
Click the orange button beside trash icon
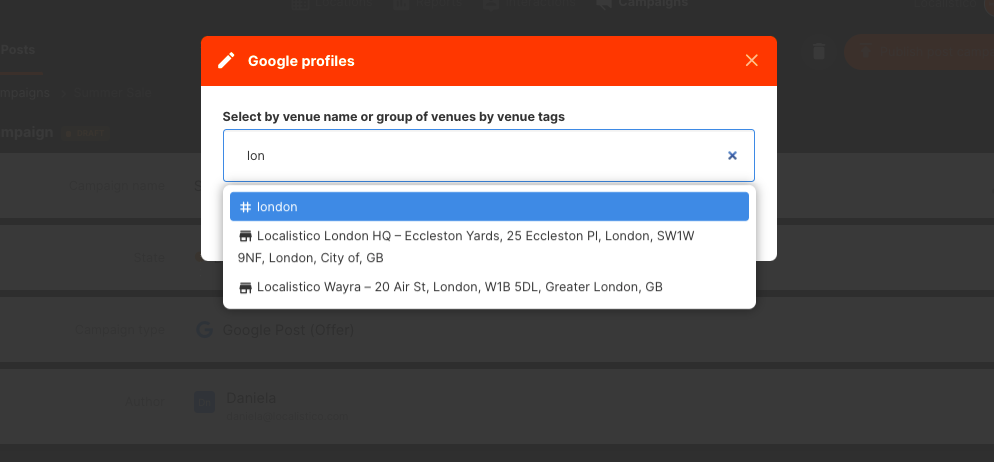pos(919,52)
